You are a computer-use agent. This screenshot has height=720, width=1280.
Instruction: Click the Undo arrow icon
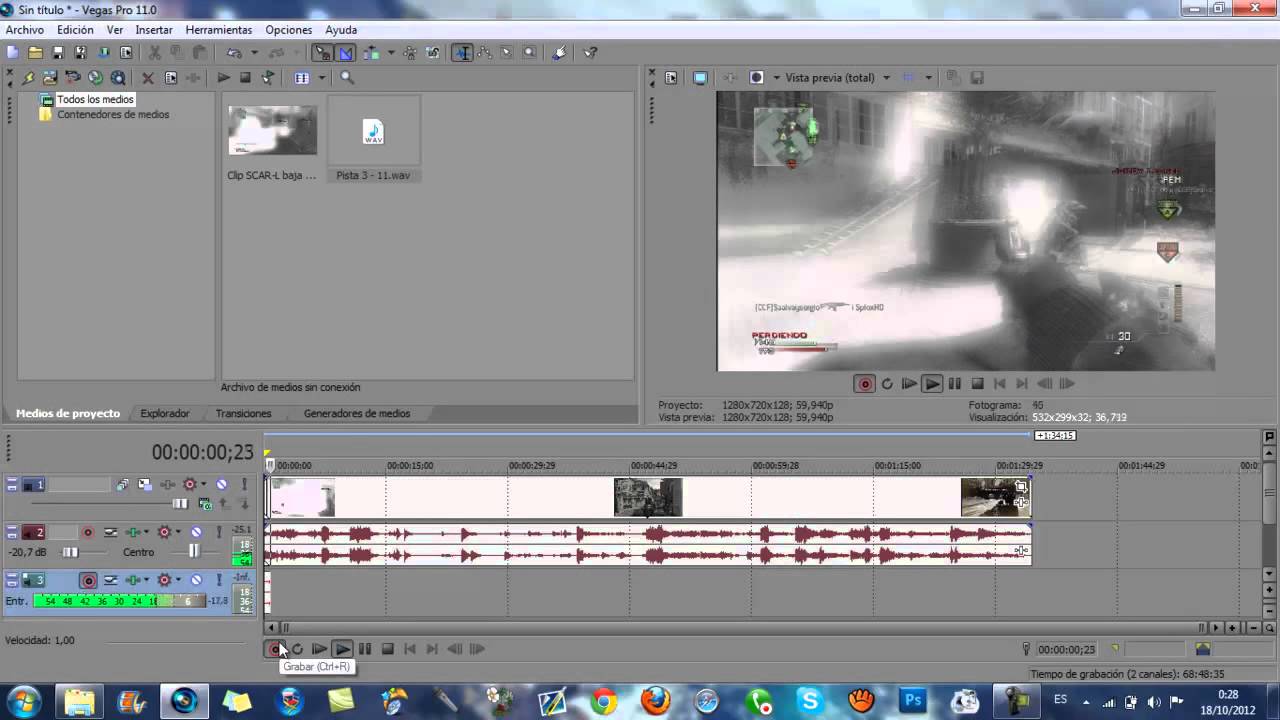point(234,52)
